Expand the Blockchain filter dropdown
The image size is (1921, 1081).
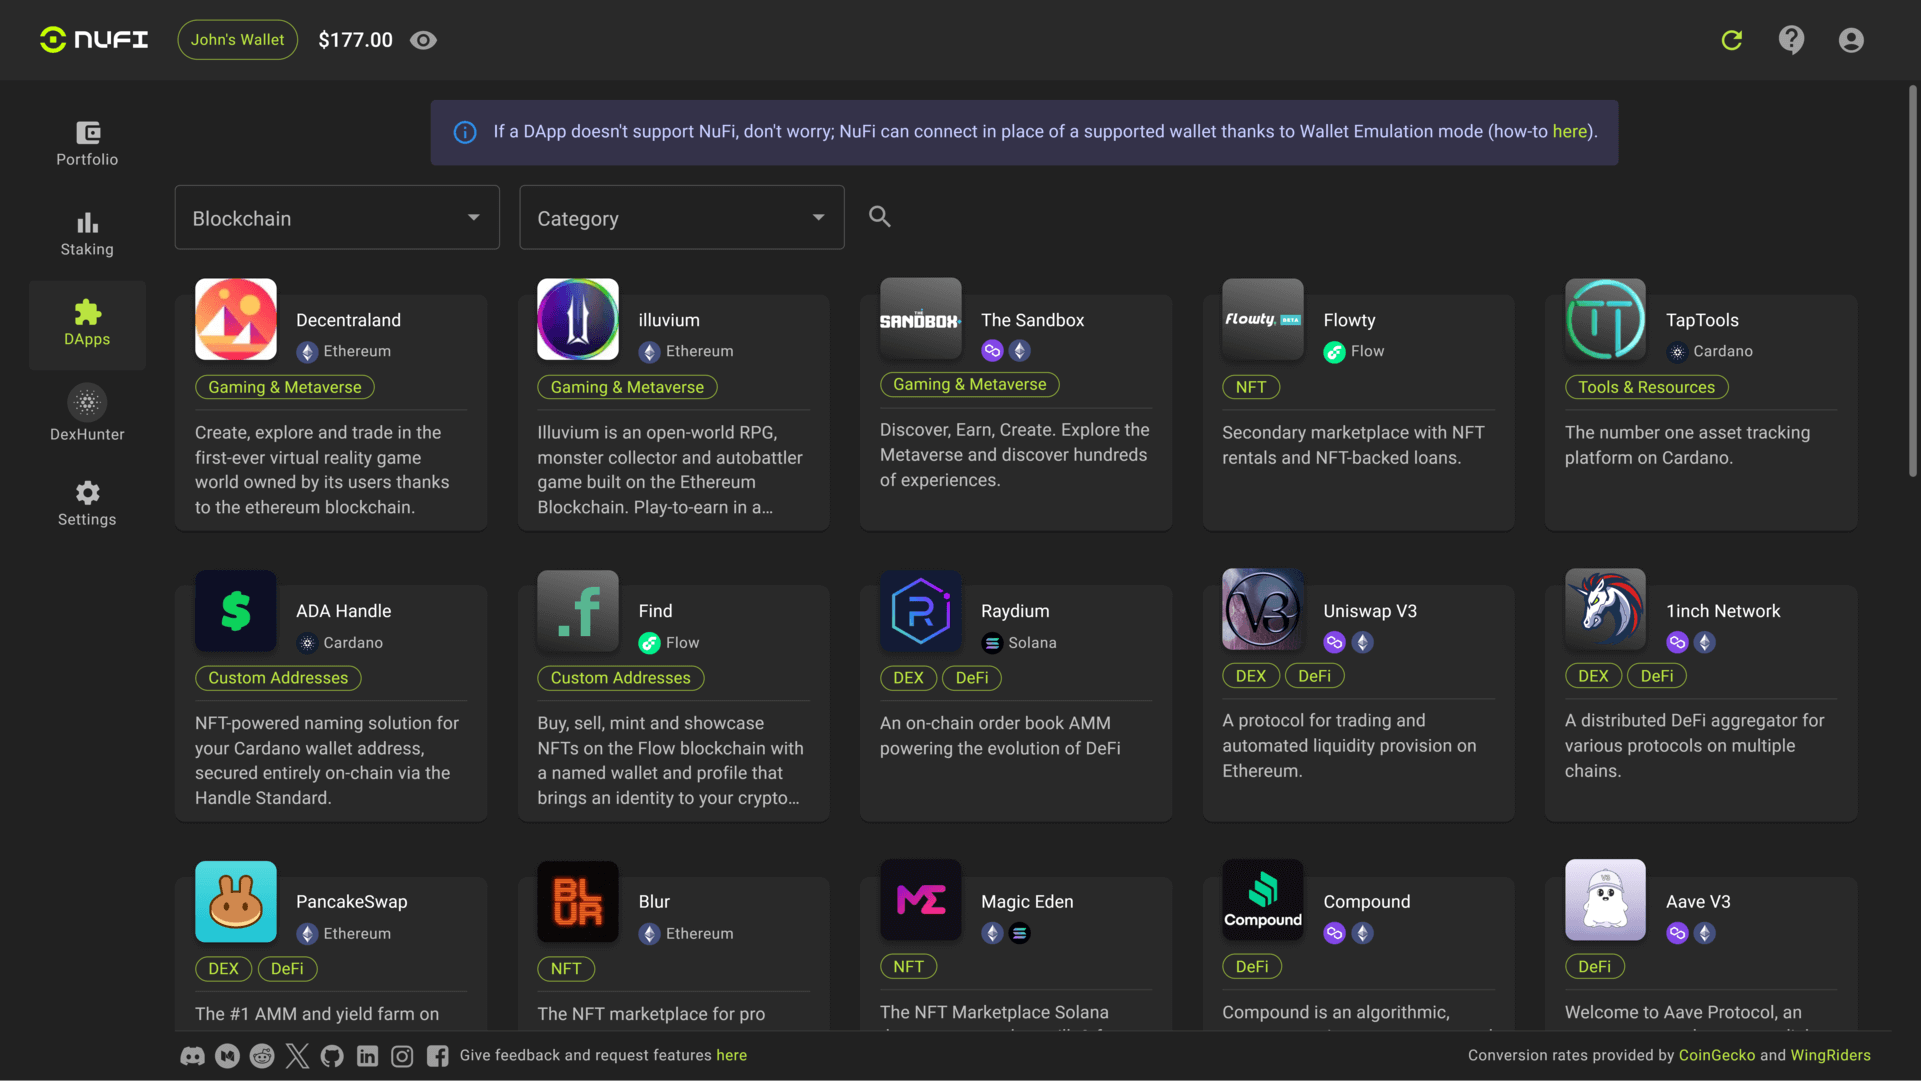[337, 217]
